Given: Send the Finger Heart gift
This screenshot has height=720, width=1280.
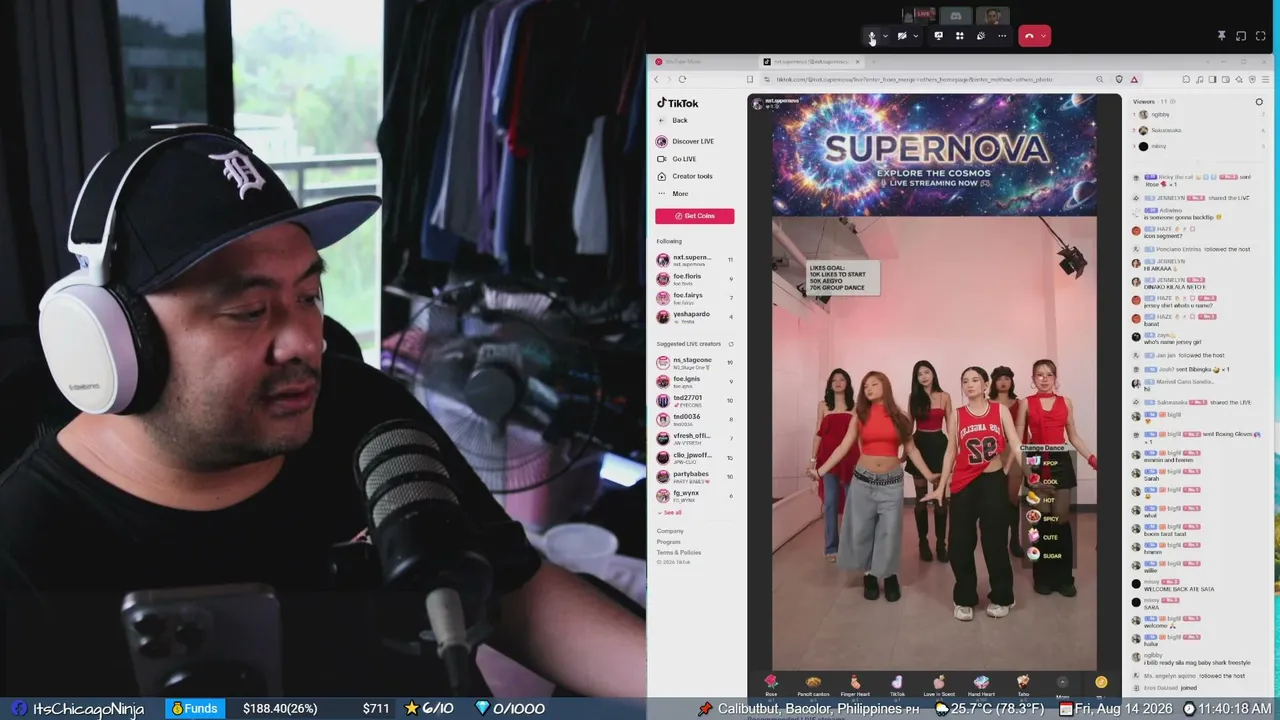Looking at the screenshot, I should point(855,685).
